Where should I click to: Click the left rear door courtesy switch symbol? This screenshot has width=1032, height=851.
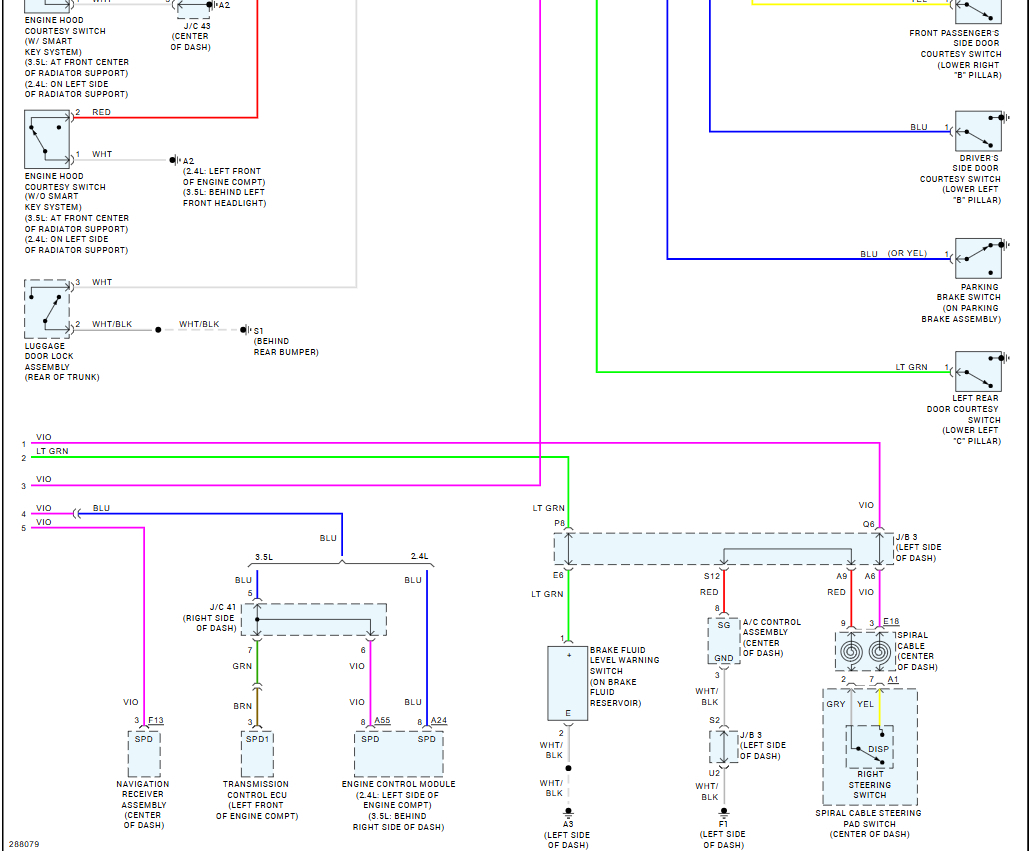pos(978,371)
